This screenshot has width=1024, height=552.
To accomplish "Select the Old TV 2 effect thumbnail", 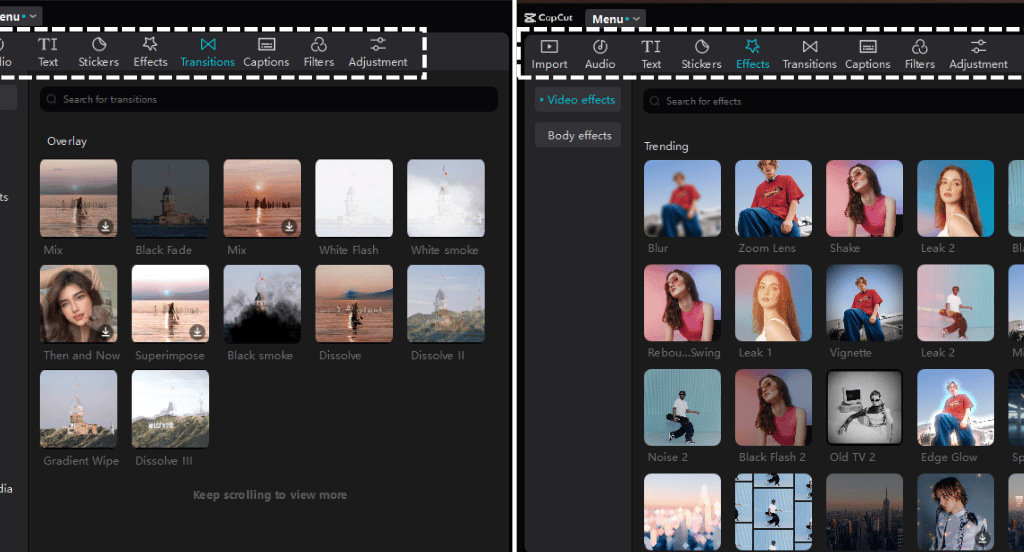I will (864, 407).
